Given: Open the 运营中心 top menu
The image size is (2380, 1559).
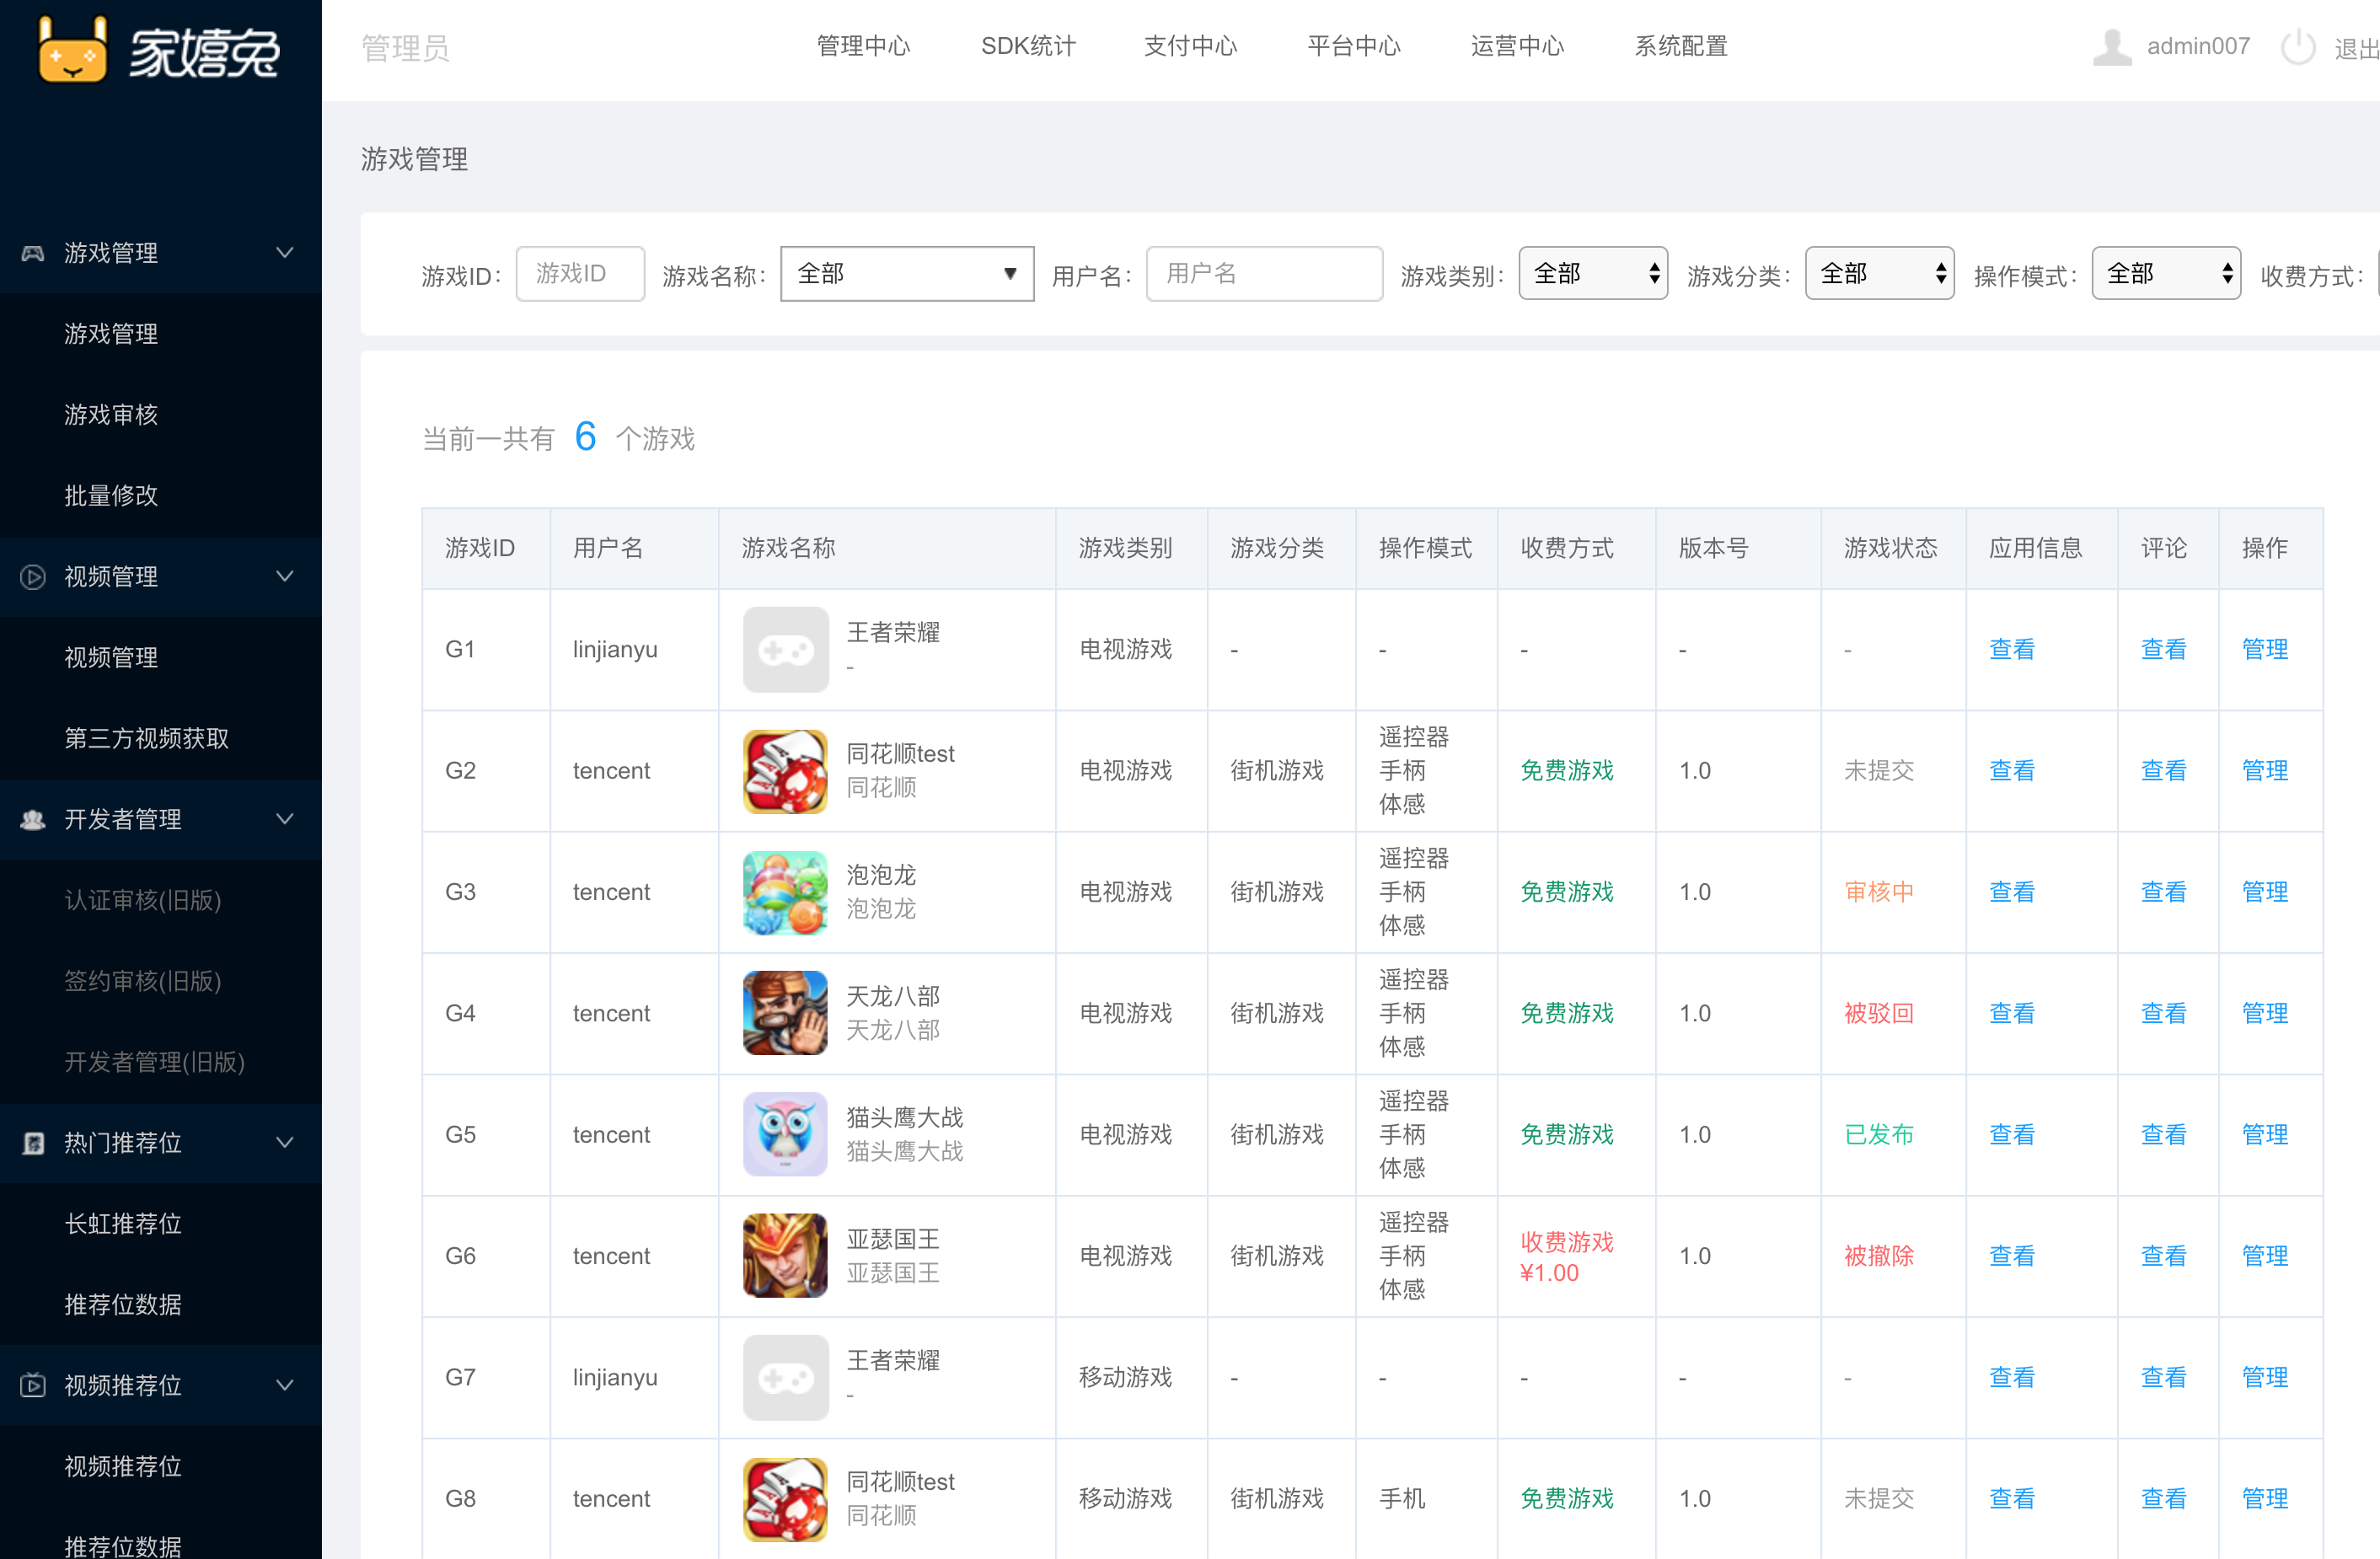Looking at the screenshot, I should click(1516, 46).
